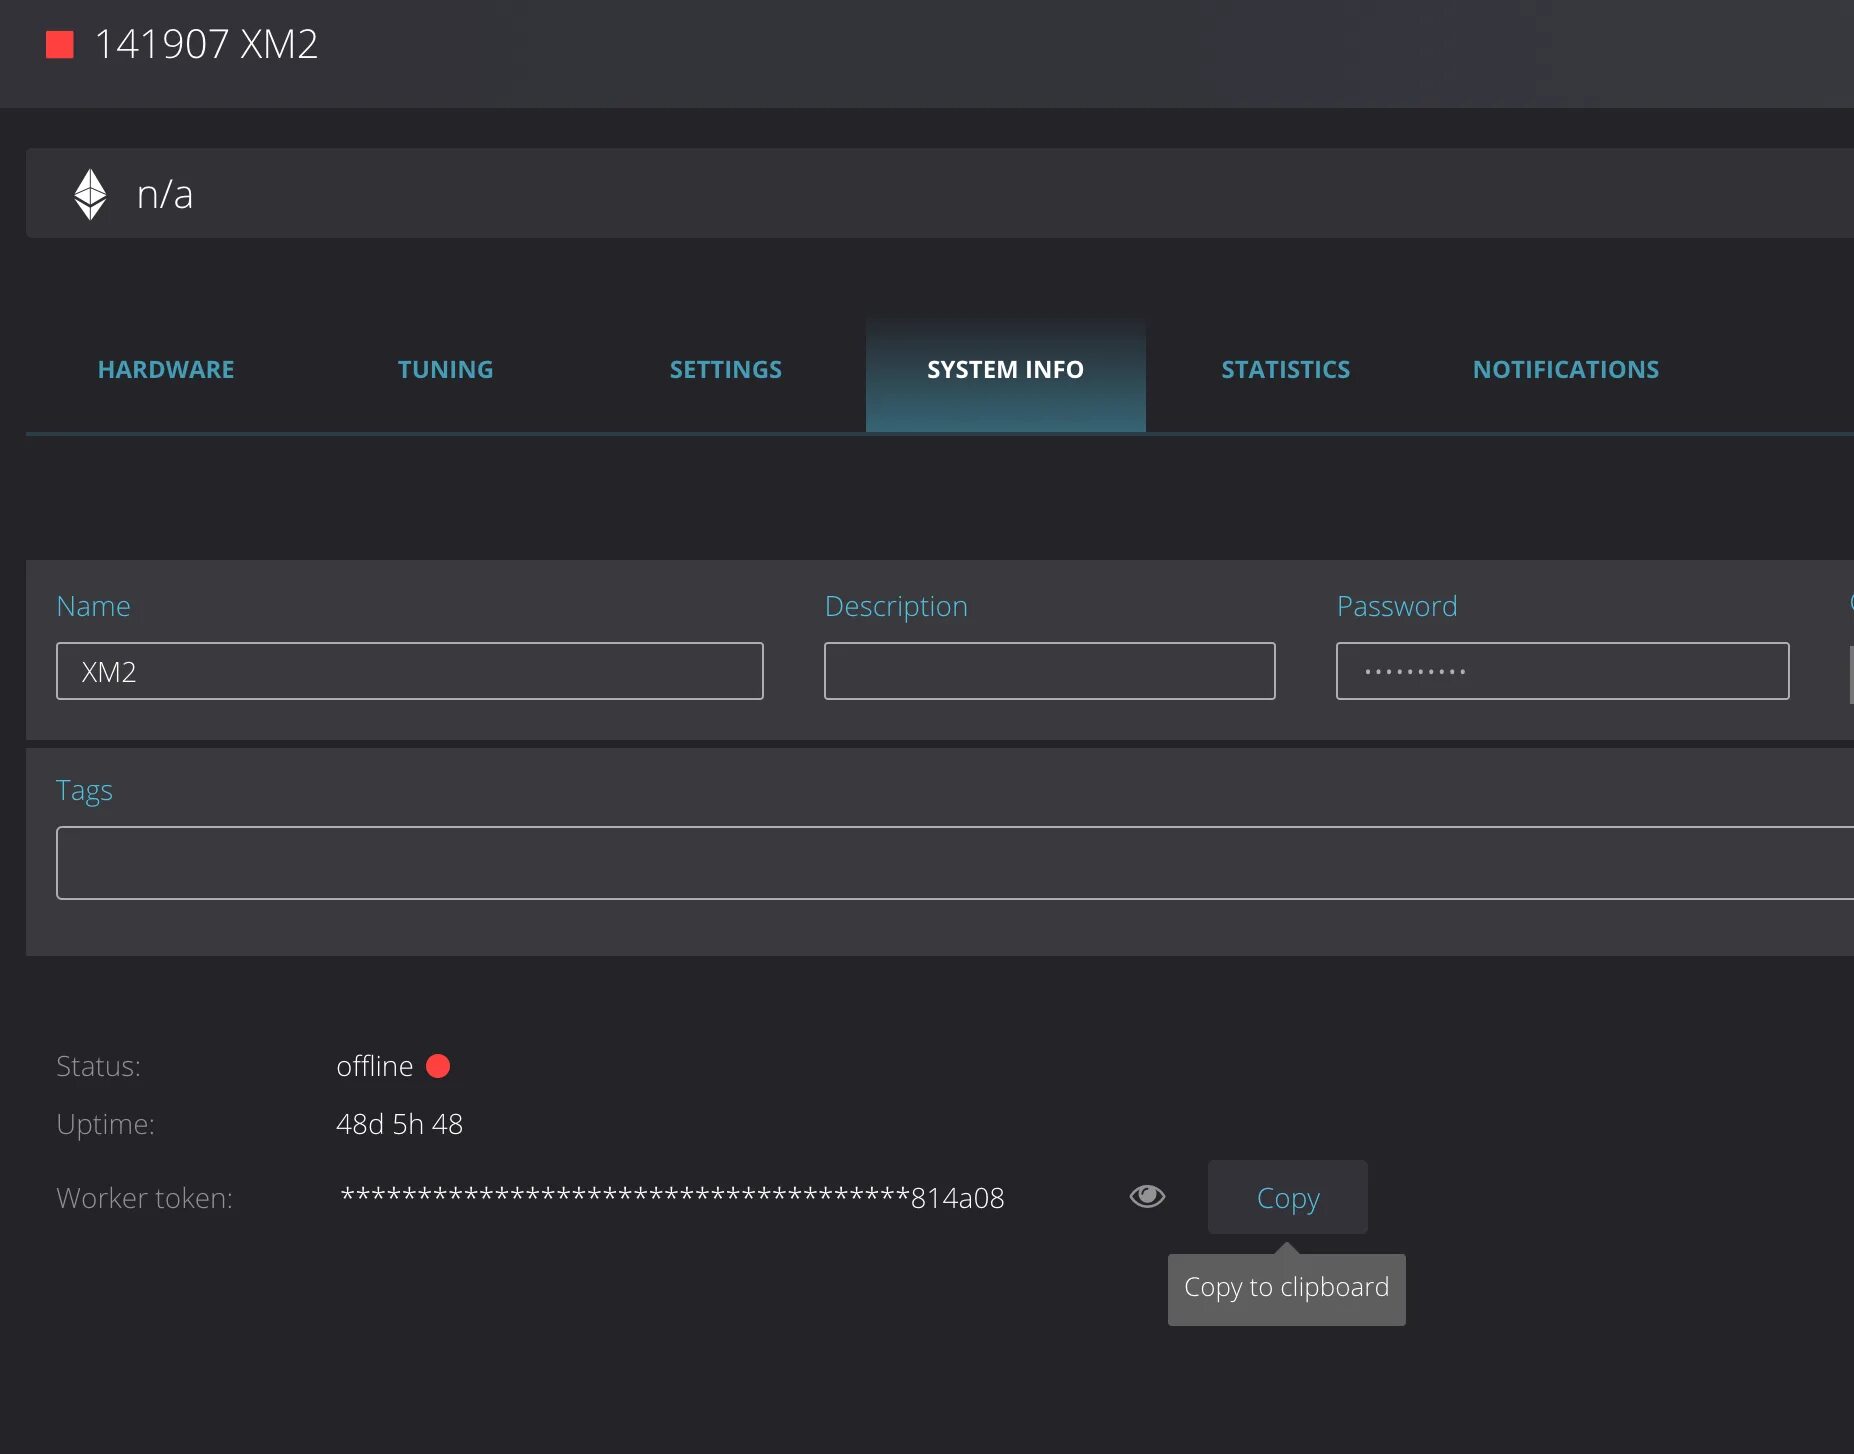Click the masked worker token text

point(672,1197)
